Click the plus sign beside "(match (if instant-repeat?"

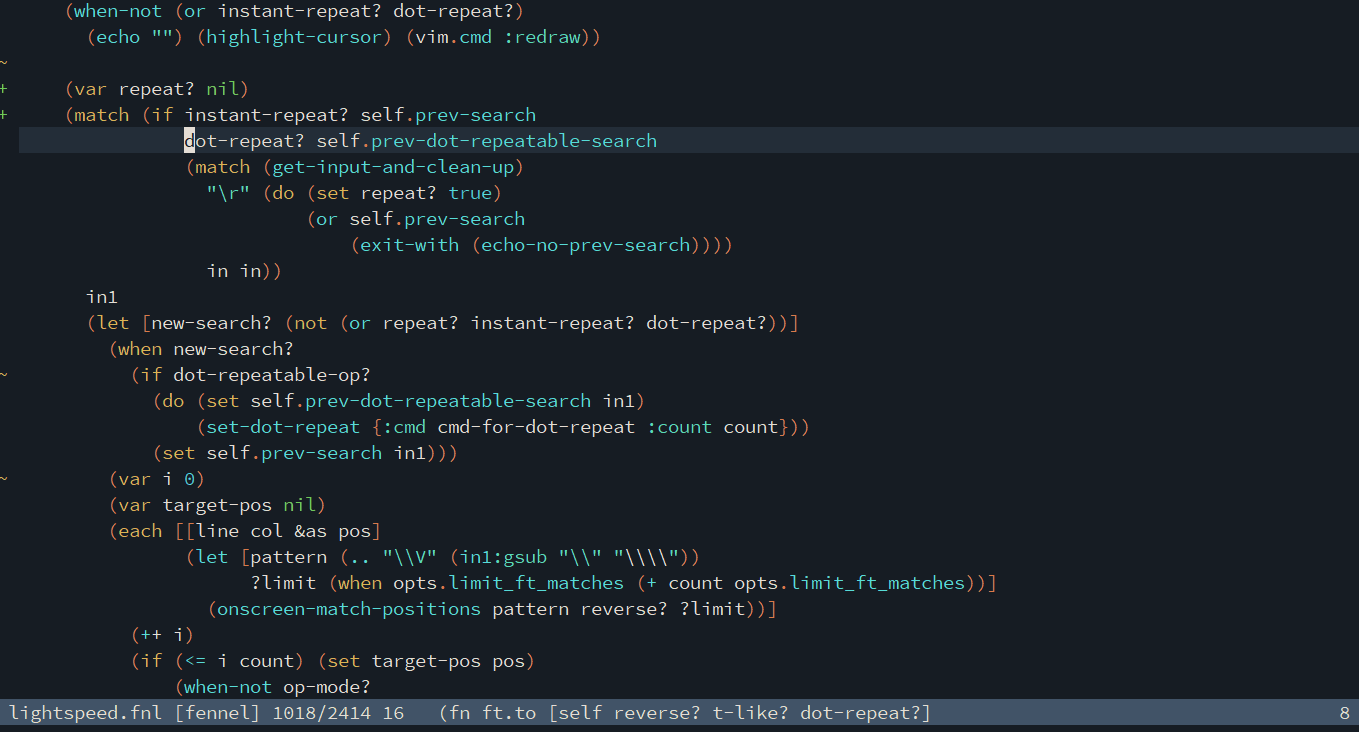point(4,115)
